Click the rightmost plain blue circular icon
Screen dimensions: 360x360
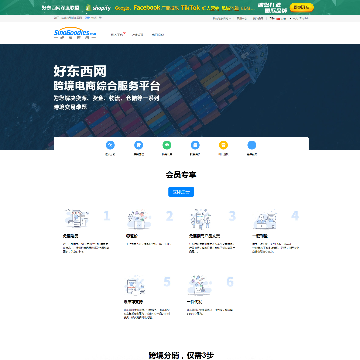252,145
